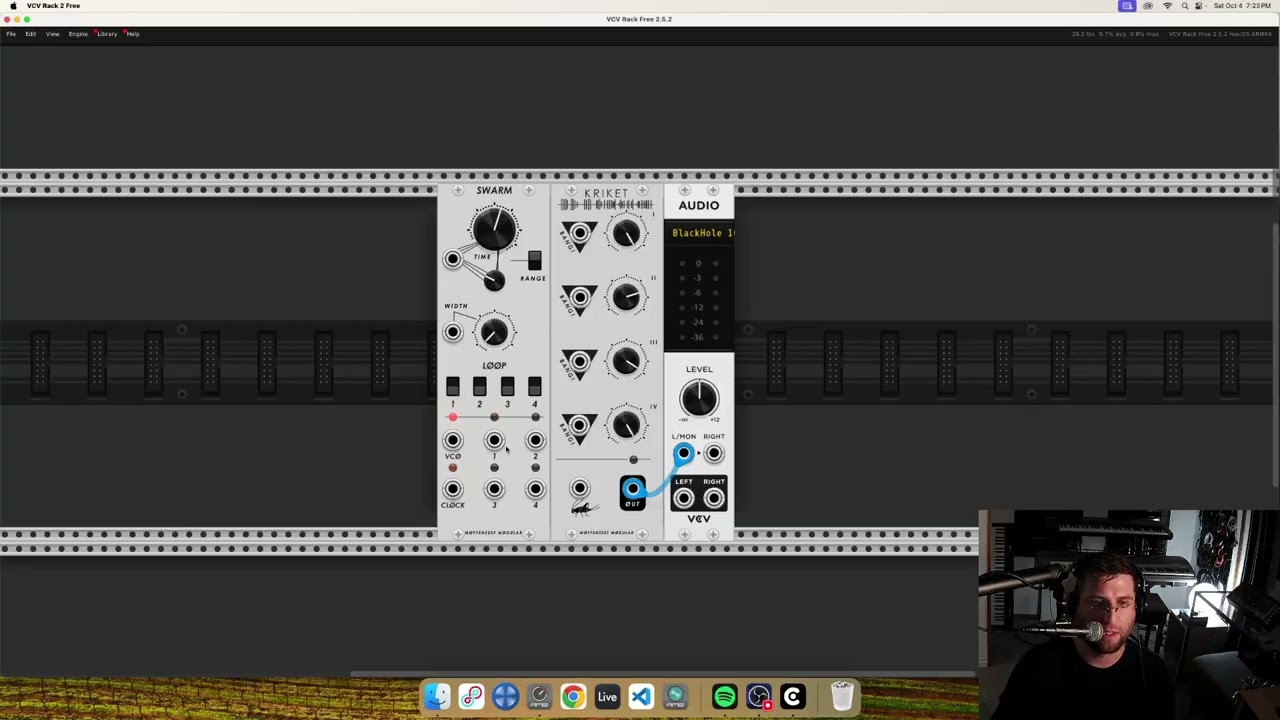Flip the Swarm RANGE switch

534,260
